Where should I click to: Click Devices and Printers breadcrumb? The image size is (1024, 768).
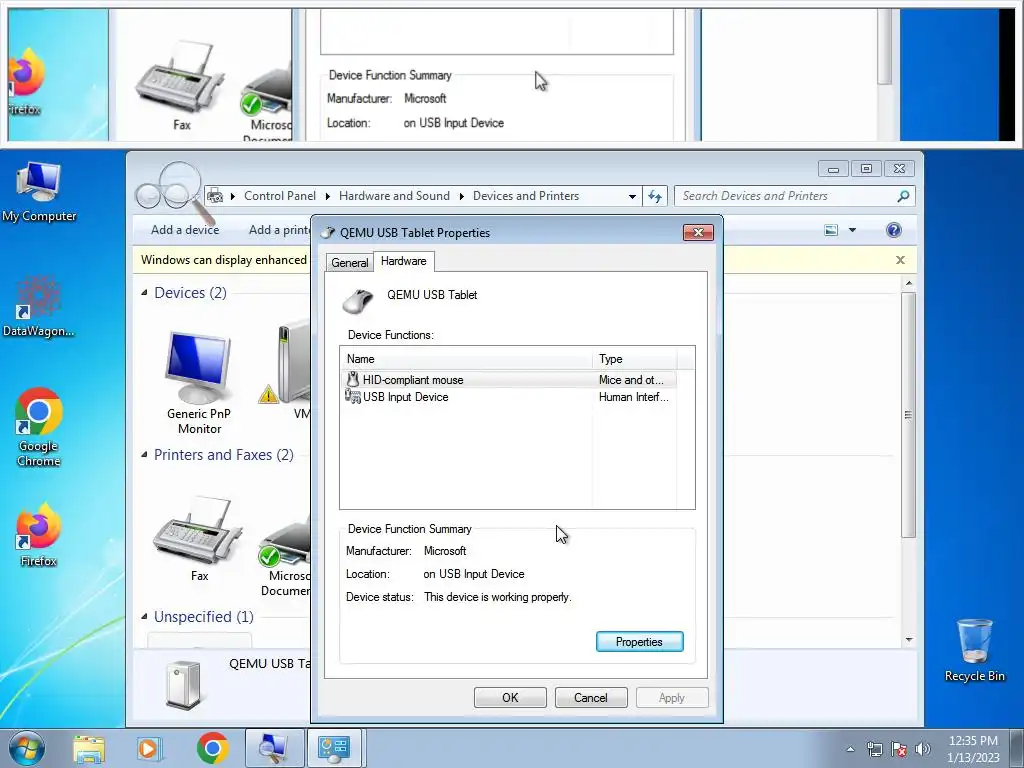point(526,196)
